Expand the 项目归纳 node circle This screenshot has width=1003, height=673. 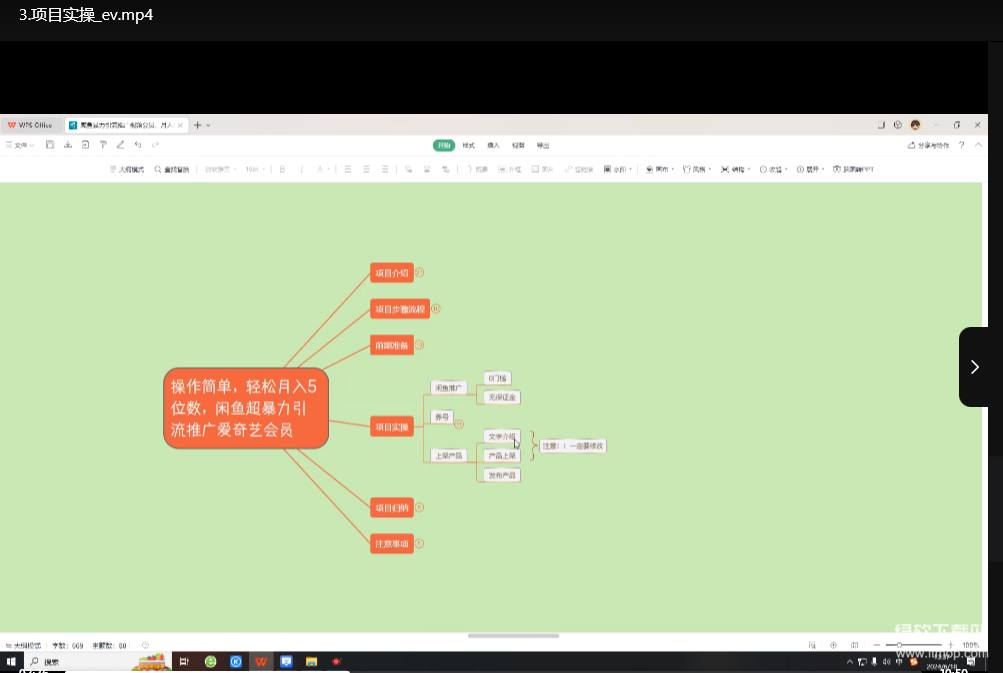[x=420, y=507]
